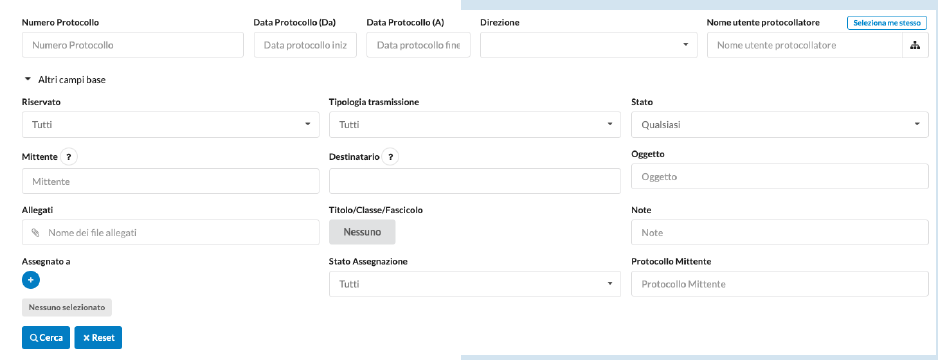Focus the Destinatario input field
This screenshot has height=360, width=938.
[474, 181]
